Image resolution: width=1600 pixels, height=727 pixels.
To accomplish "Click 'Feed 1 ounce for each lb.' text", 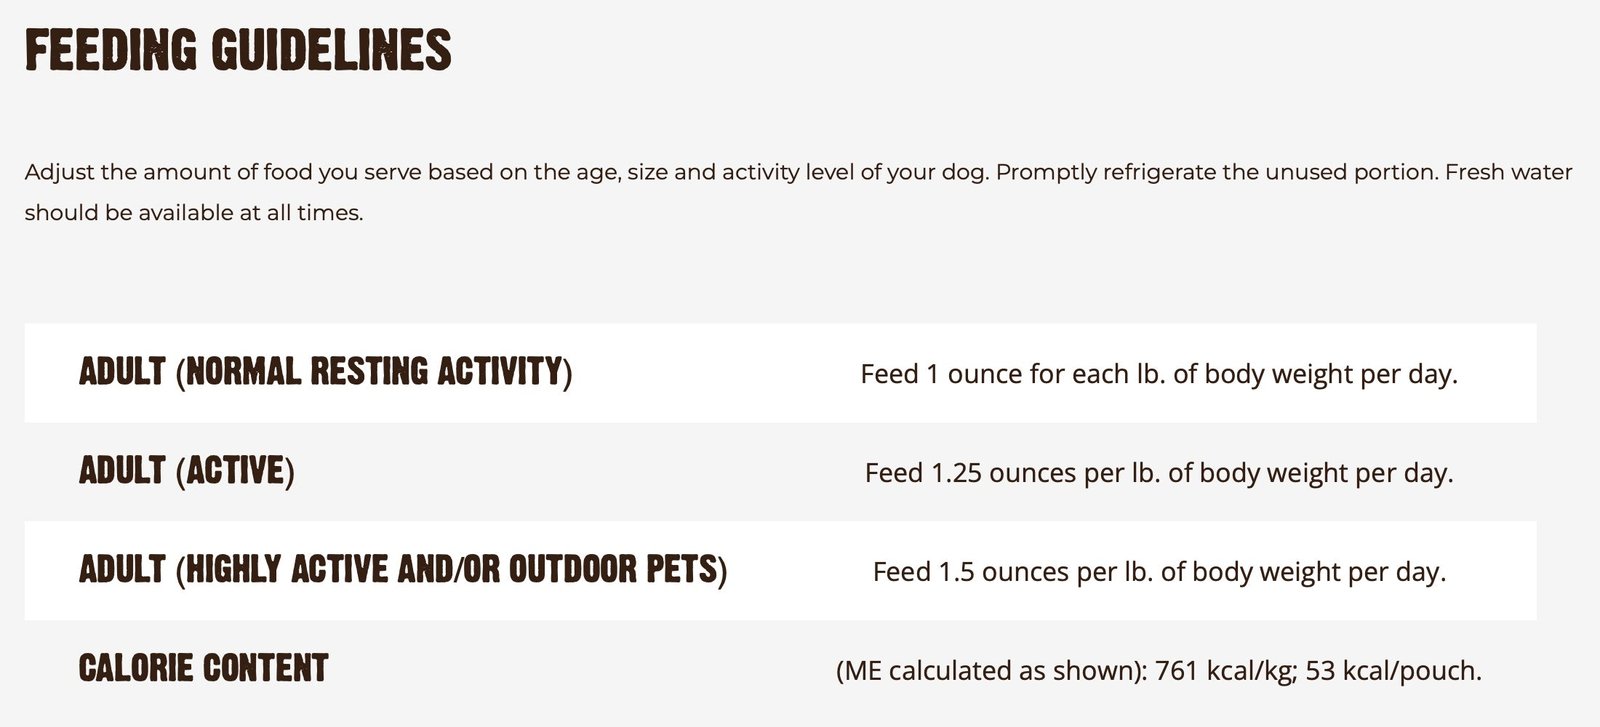I will [1012, 374].
